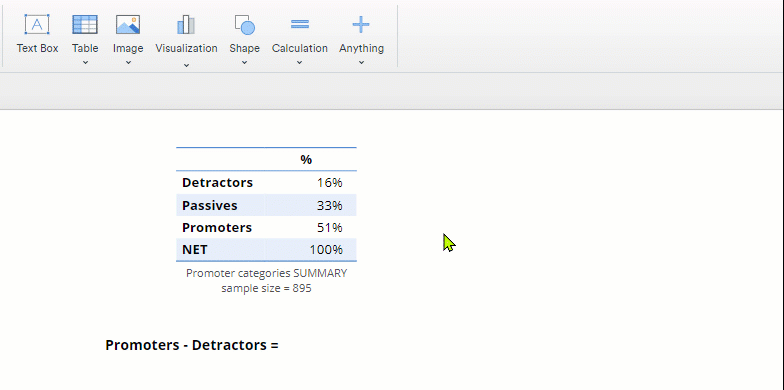Viewport: 784px width, 390px height.
Task: Select the 'Promoters - Detractors =' text box
Action: pyautogui.click(x=192, y=345)
